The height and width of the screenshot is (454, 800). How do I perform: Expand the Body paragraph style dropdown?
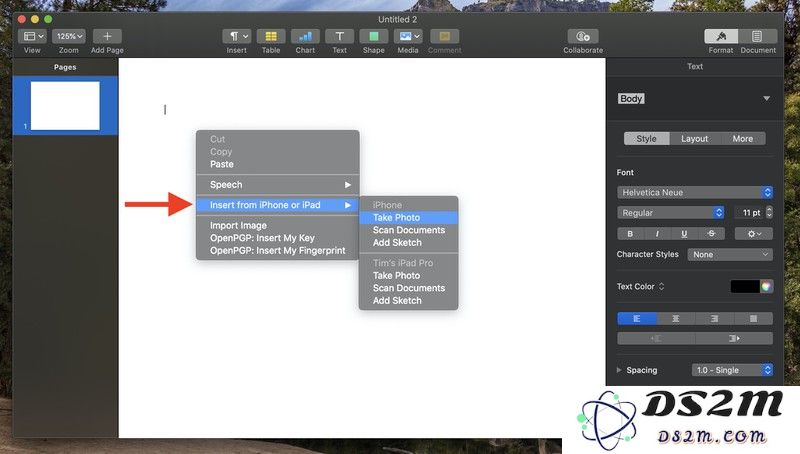tap(766, 98)
